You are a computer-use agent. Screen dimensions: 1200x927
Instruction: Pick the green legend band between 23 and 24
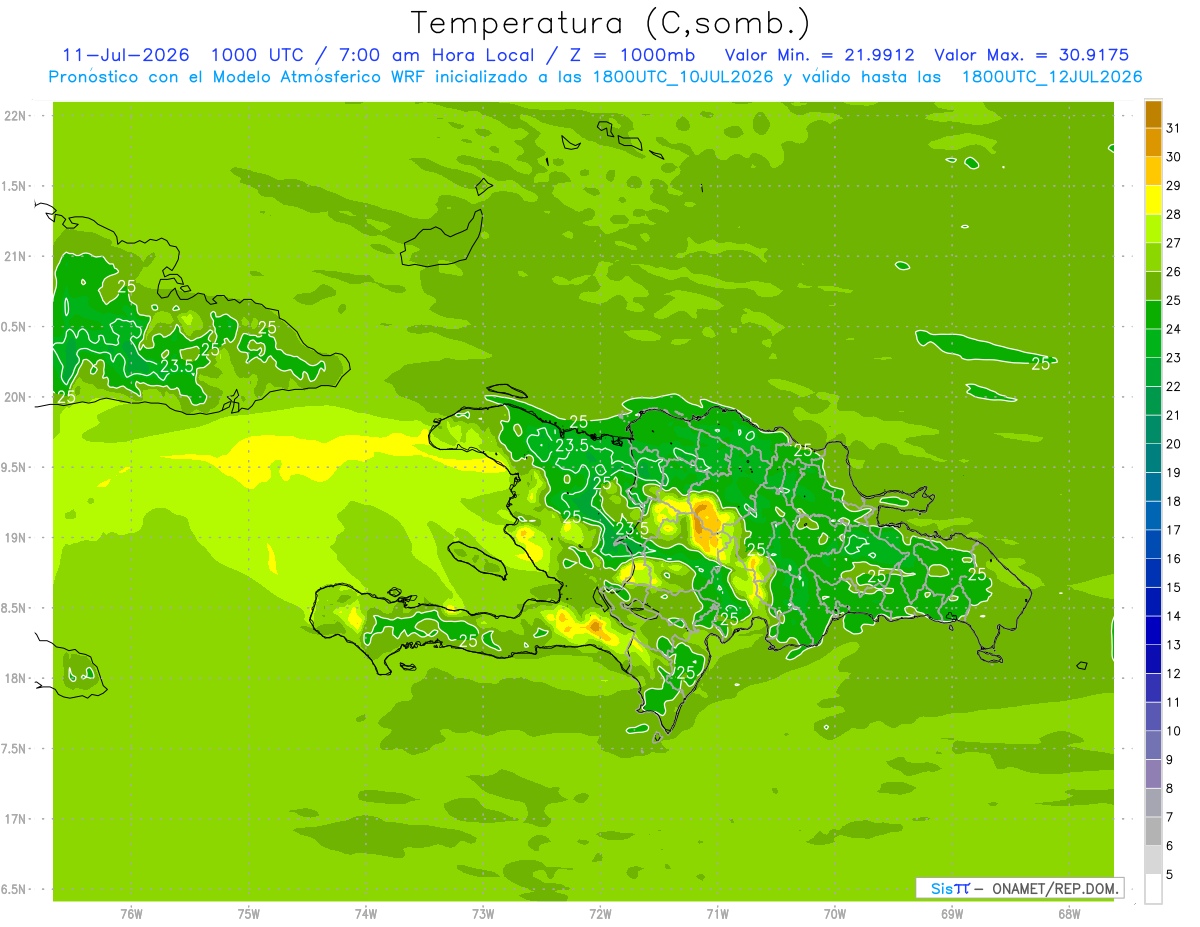[x=1153, y=343]
